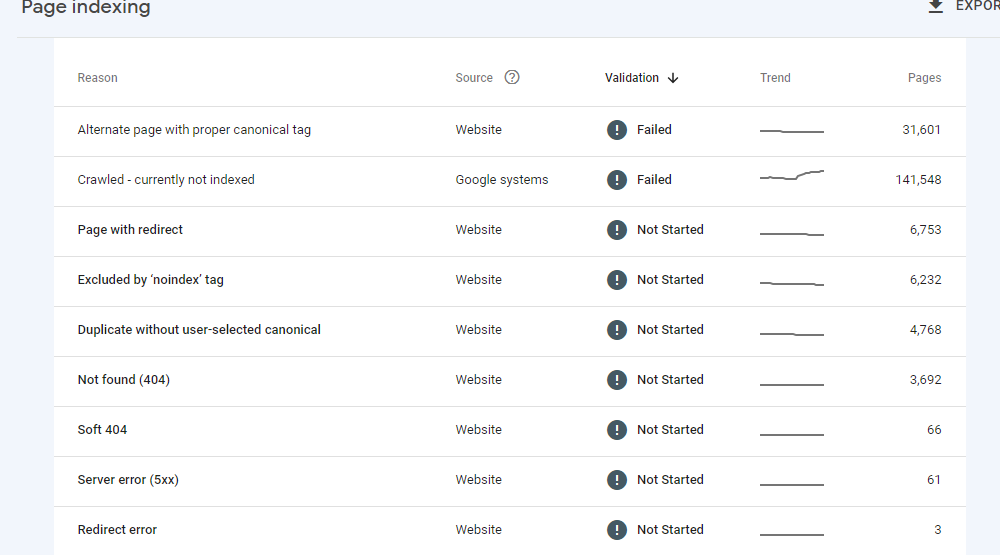Click the '6,232' pages value
The height and width of the screenshot is (555, 1000).
tap(925, 279)
